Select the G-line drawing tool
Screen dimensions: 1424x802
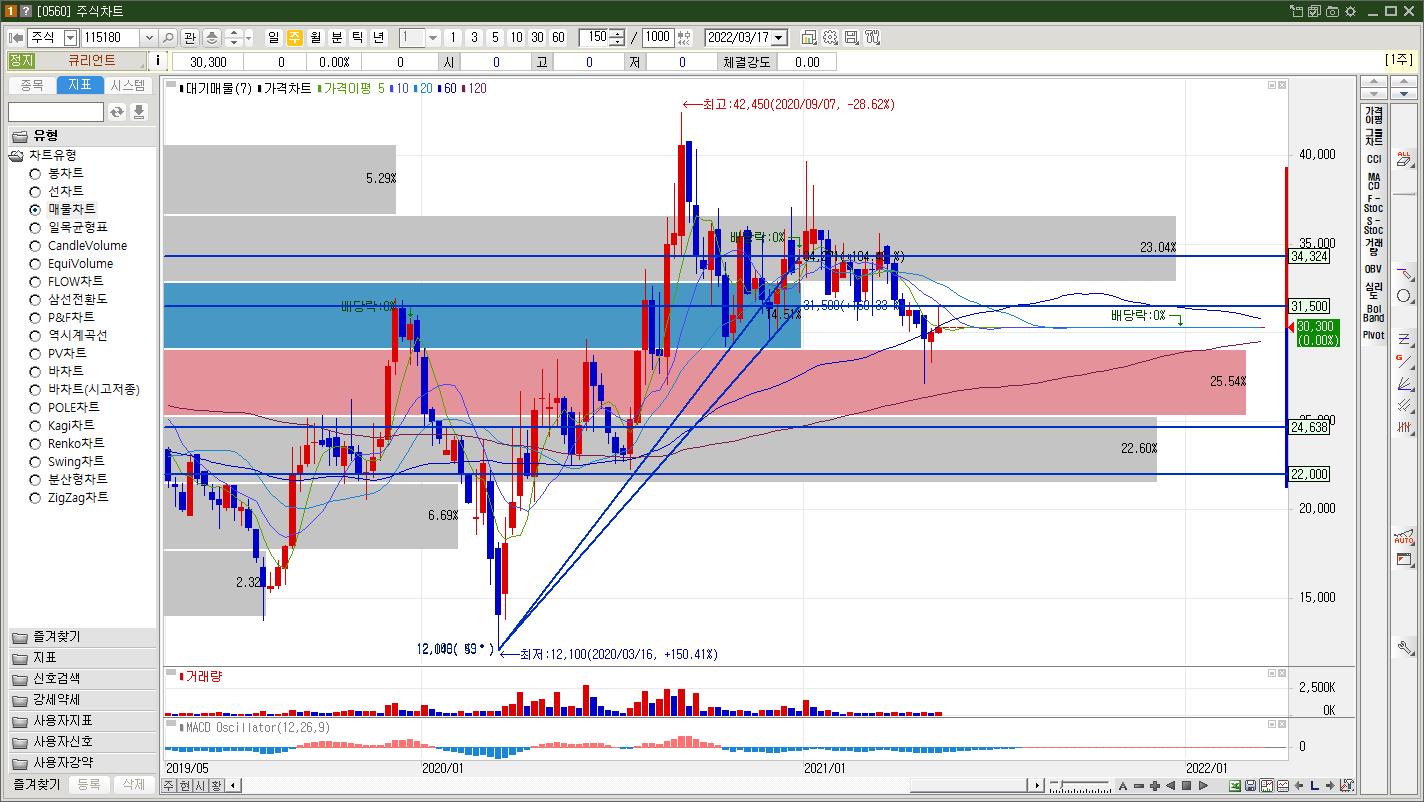click(1404, 361)
